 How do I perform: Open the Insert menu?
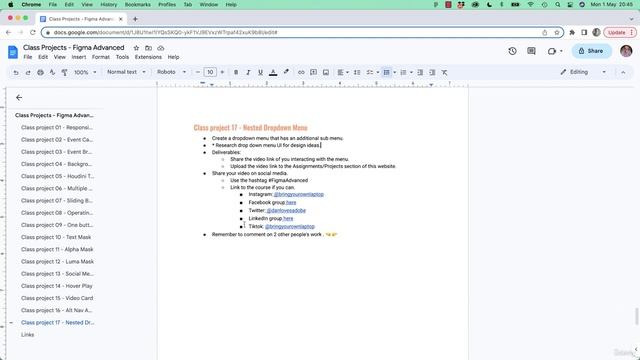pos(79,57)
